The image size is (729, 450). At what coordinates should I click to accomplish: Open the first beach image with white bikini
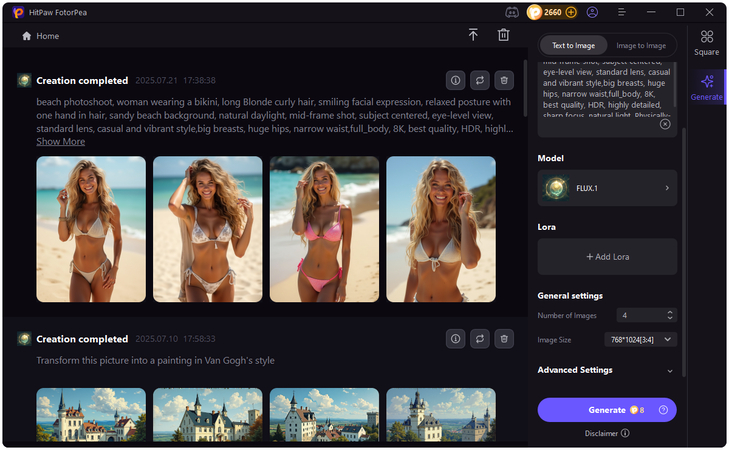pos(91,229)
